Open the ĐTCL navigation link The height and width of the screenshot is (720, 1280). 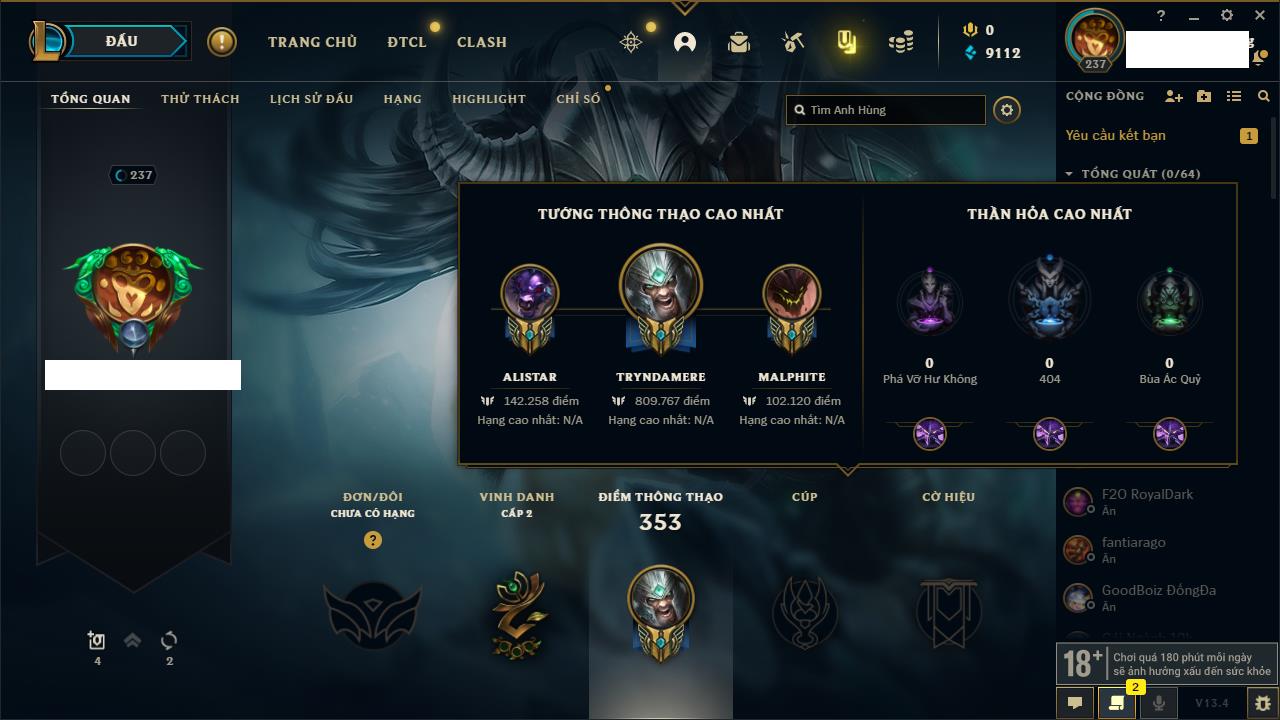click(x=407, y=42)
